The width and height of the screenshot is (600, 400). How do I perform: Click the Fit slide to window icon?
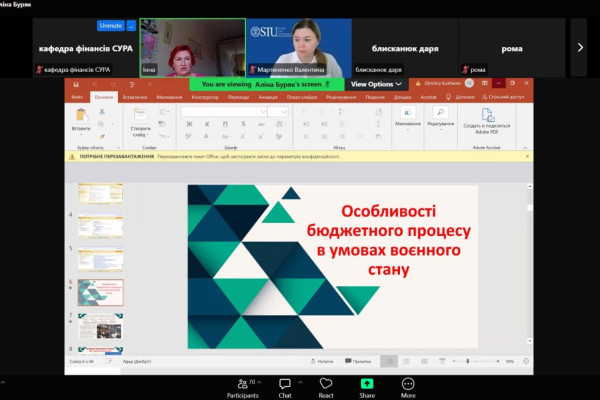(526, 361)
